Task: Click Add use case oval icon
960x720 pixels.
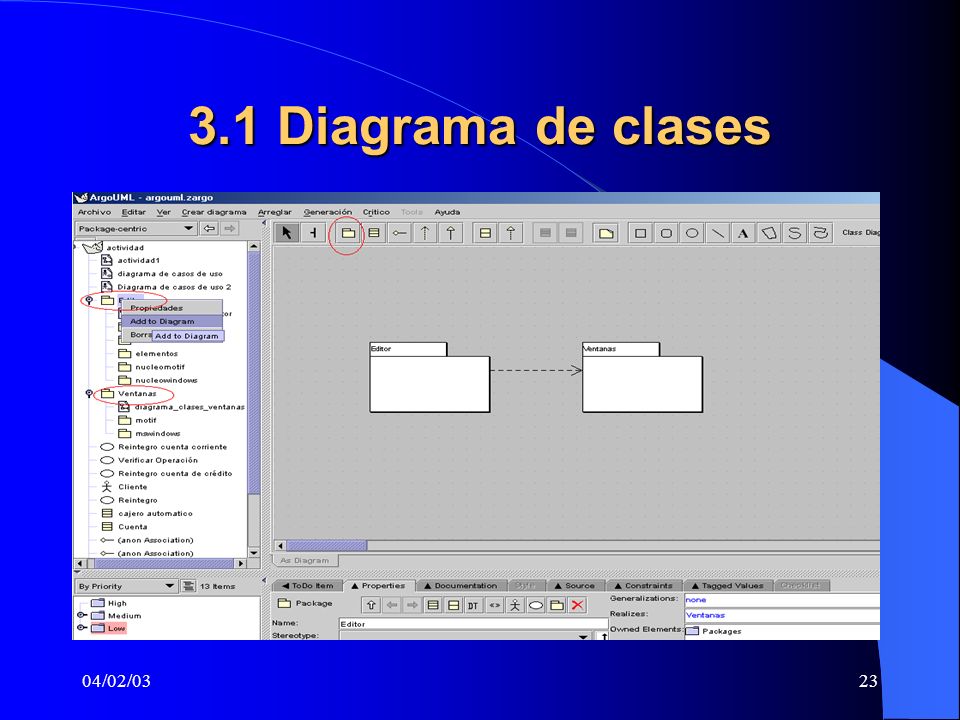Action: [x=536, y=606]
